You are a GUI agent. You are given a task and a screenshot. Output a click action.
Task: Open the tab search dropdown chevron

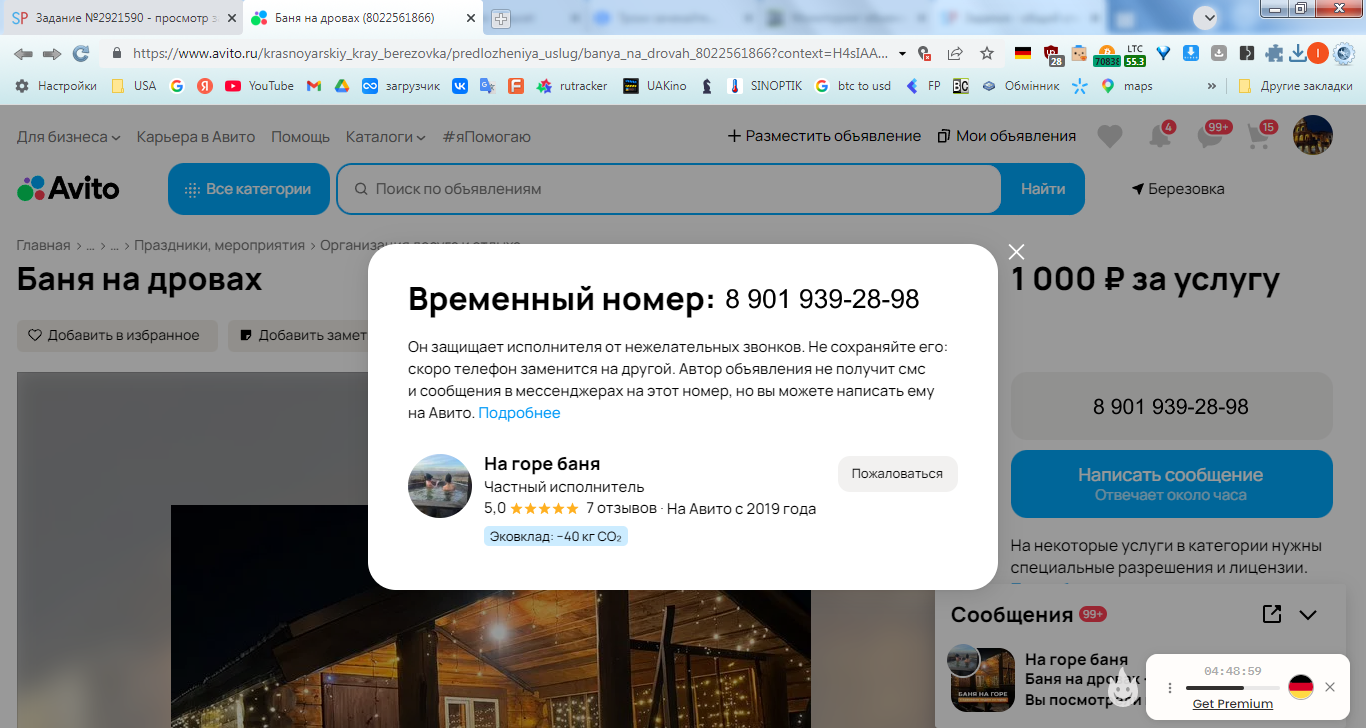point(1208,18)
